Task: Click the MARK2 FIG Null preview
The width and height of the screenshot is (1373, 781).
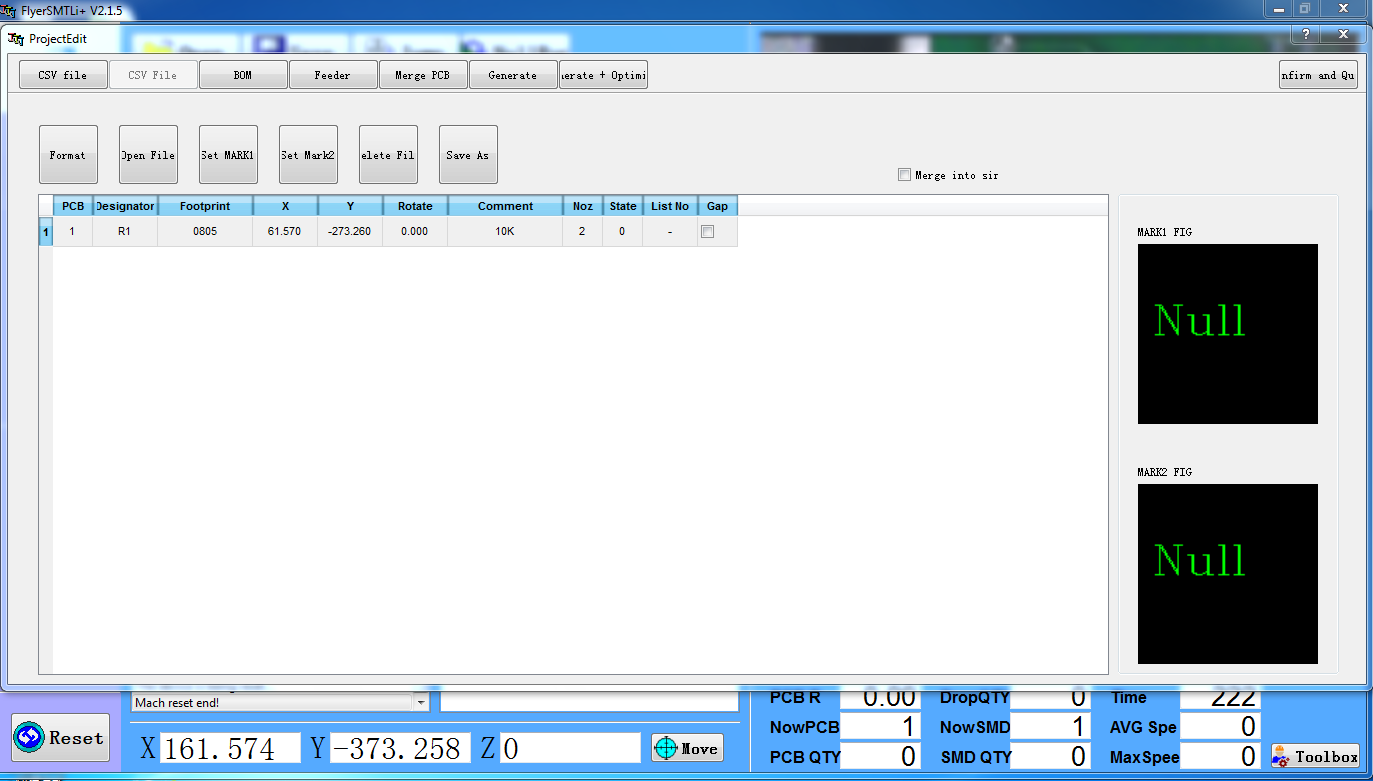Action: tap(1228, 574)
